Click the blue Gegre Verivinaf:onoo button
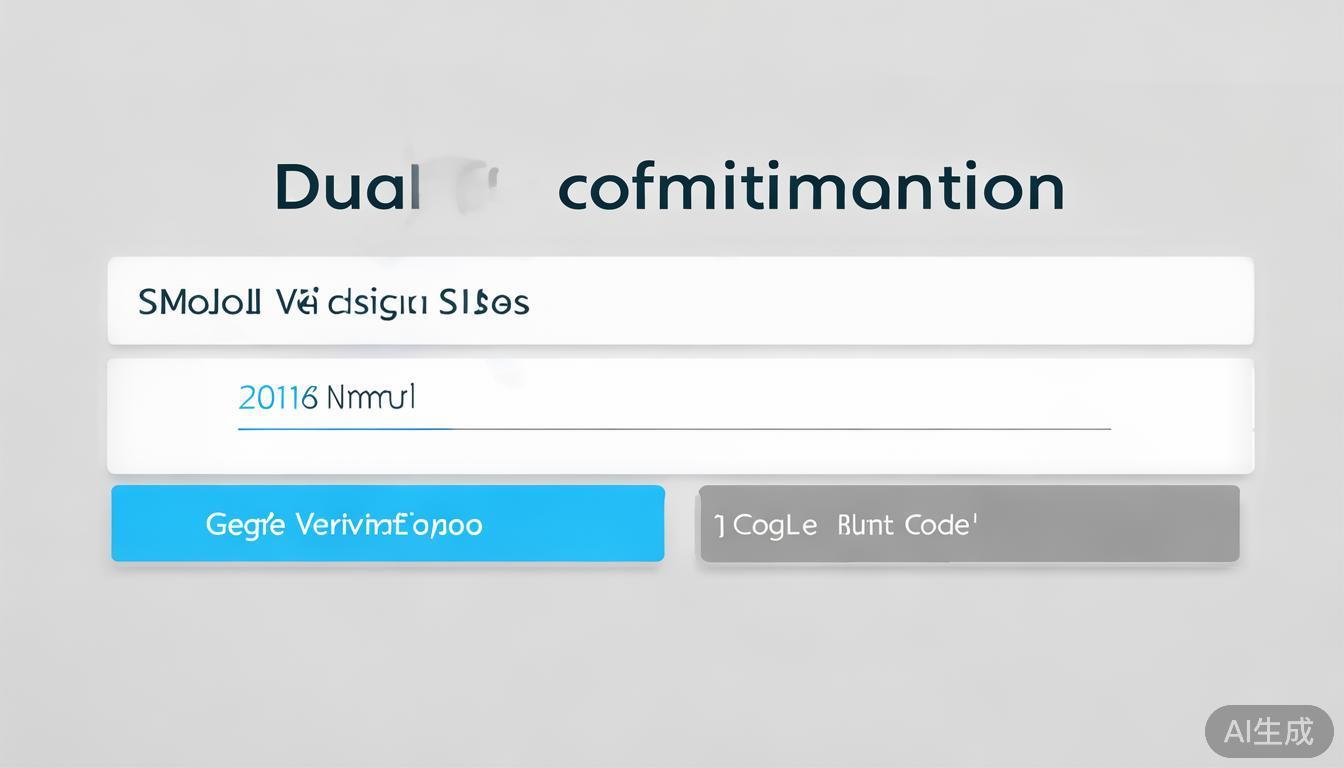 pyautogui.click(x=387, y=523)
